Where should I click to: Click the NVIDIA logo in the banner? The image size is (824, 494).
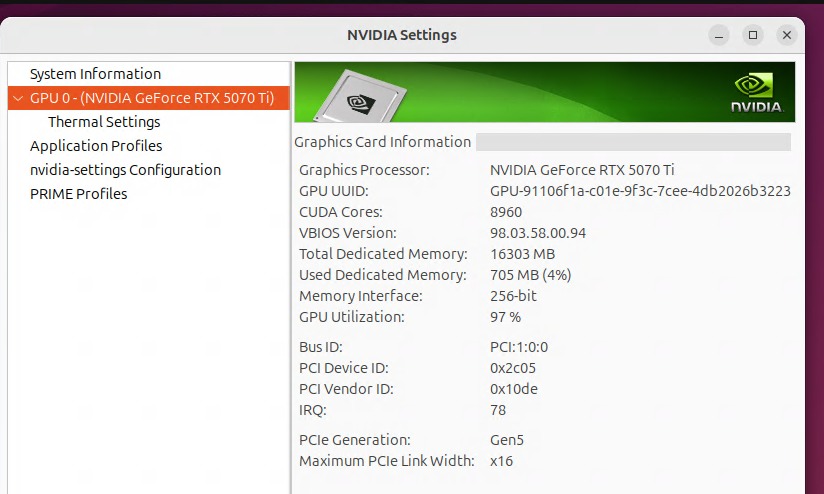(x=756, y=92)
